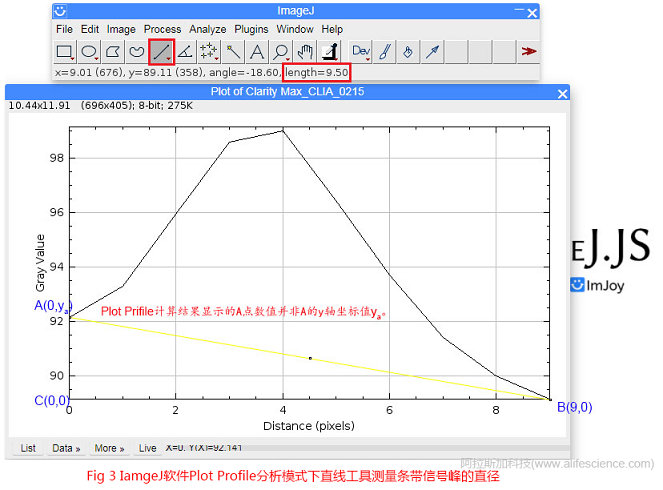
Task: Select the Polygon selection tool
Action: 113,50
